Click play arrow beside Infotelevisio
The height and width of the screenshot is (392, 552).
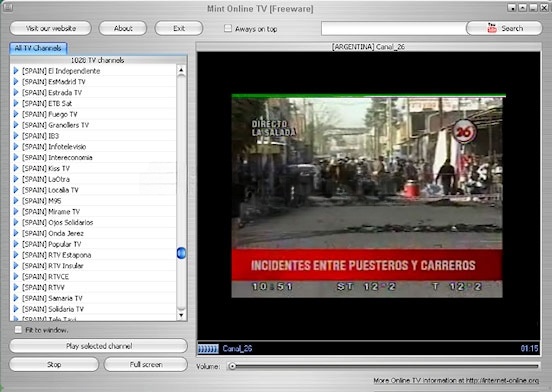16,146
